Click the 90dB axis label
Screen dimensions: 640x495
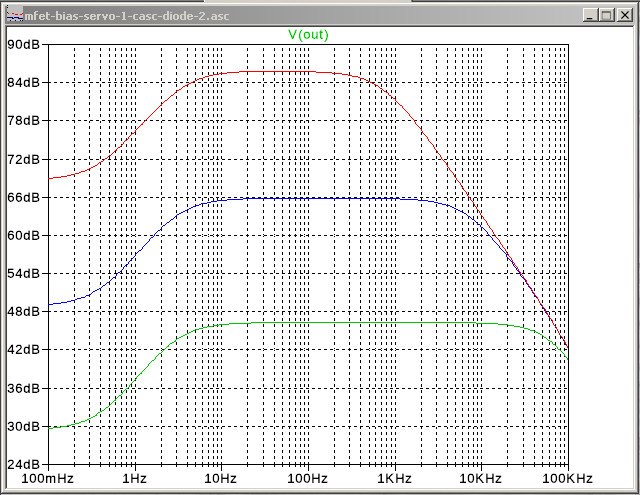click(23, 44)
